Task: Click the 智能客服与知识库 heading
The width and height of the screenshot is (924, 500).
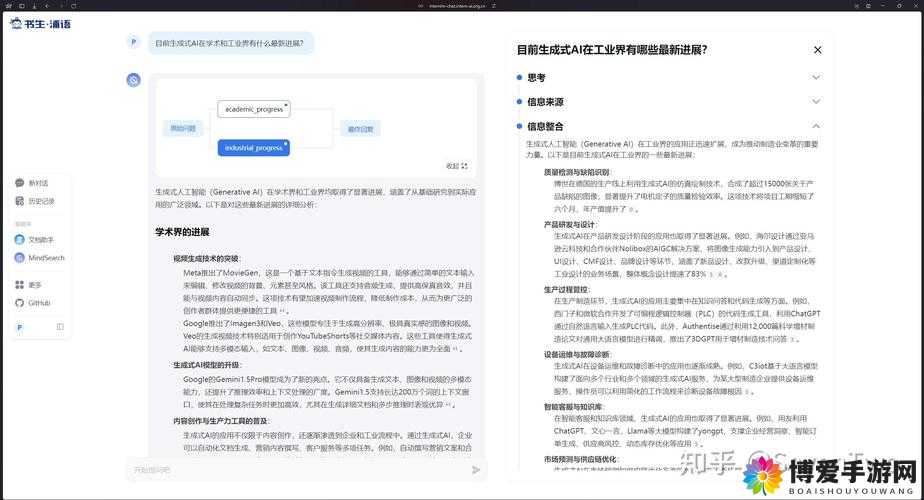Action: [573, 407]
